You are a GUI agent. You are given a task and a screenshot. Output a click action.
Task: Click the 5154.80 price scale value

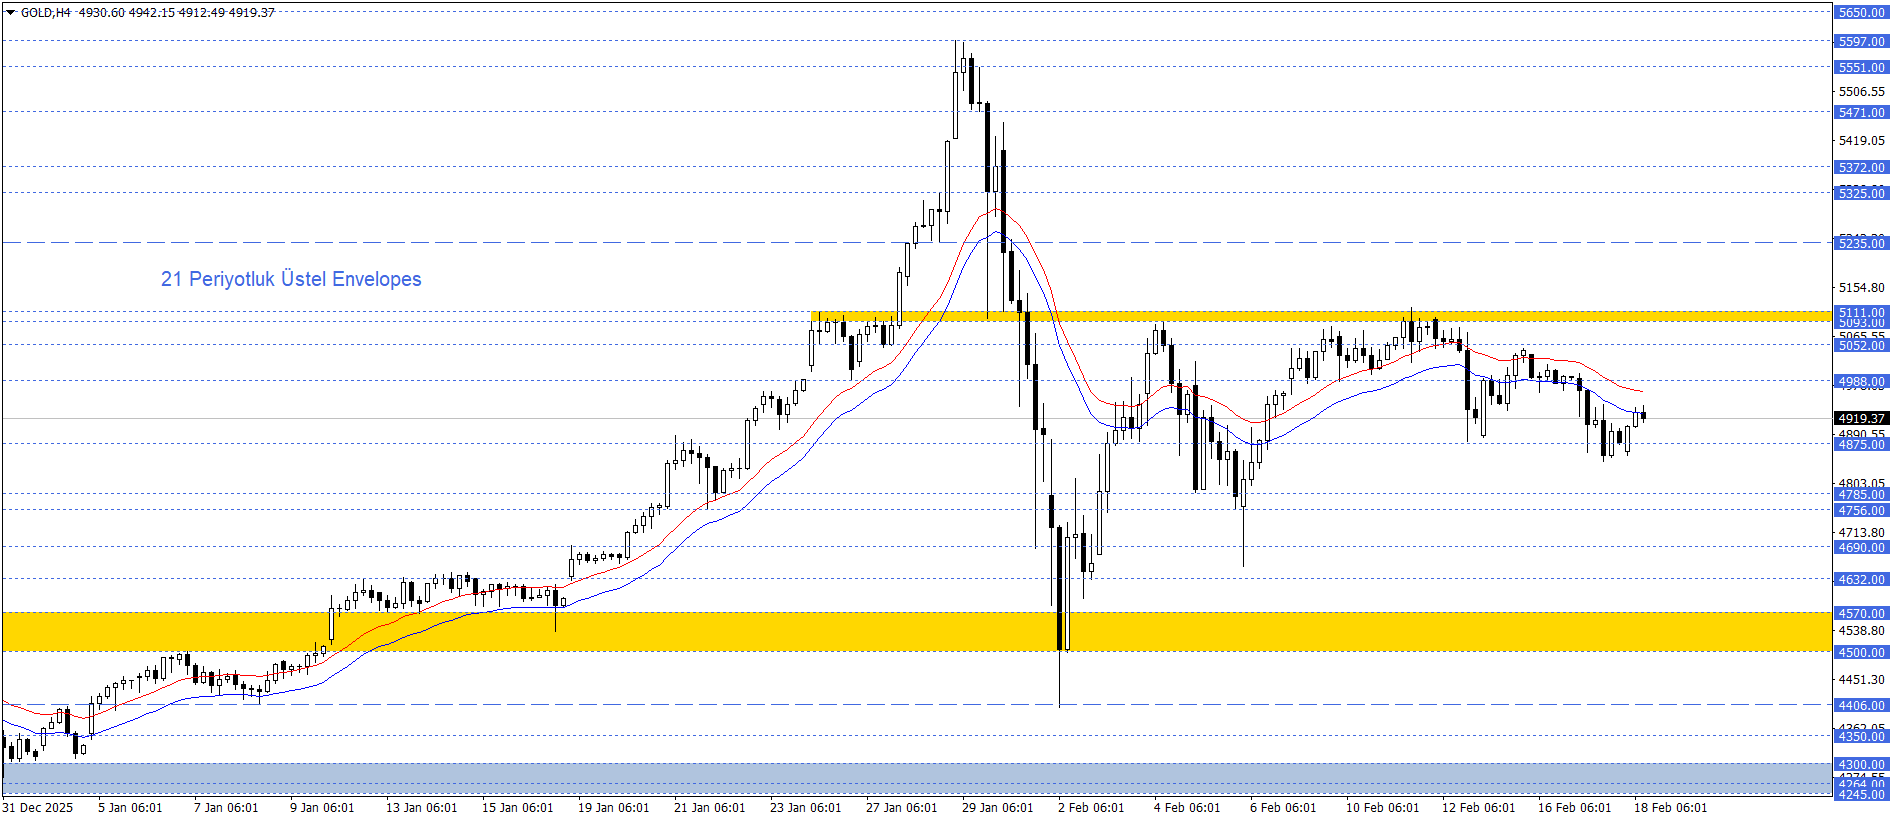point(1861,288)
